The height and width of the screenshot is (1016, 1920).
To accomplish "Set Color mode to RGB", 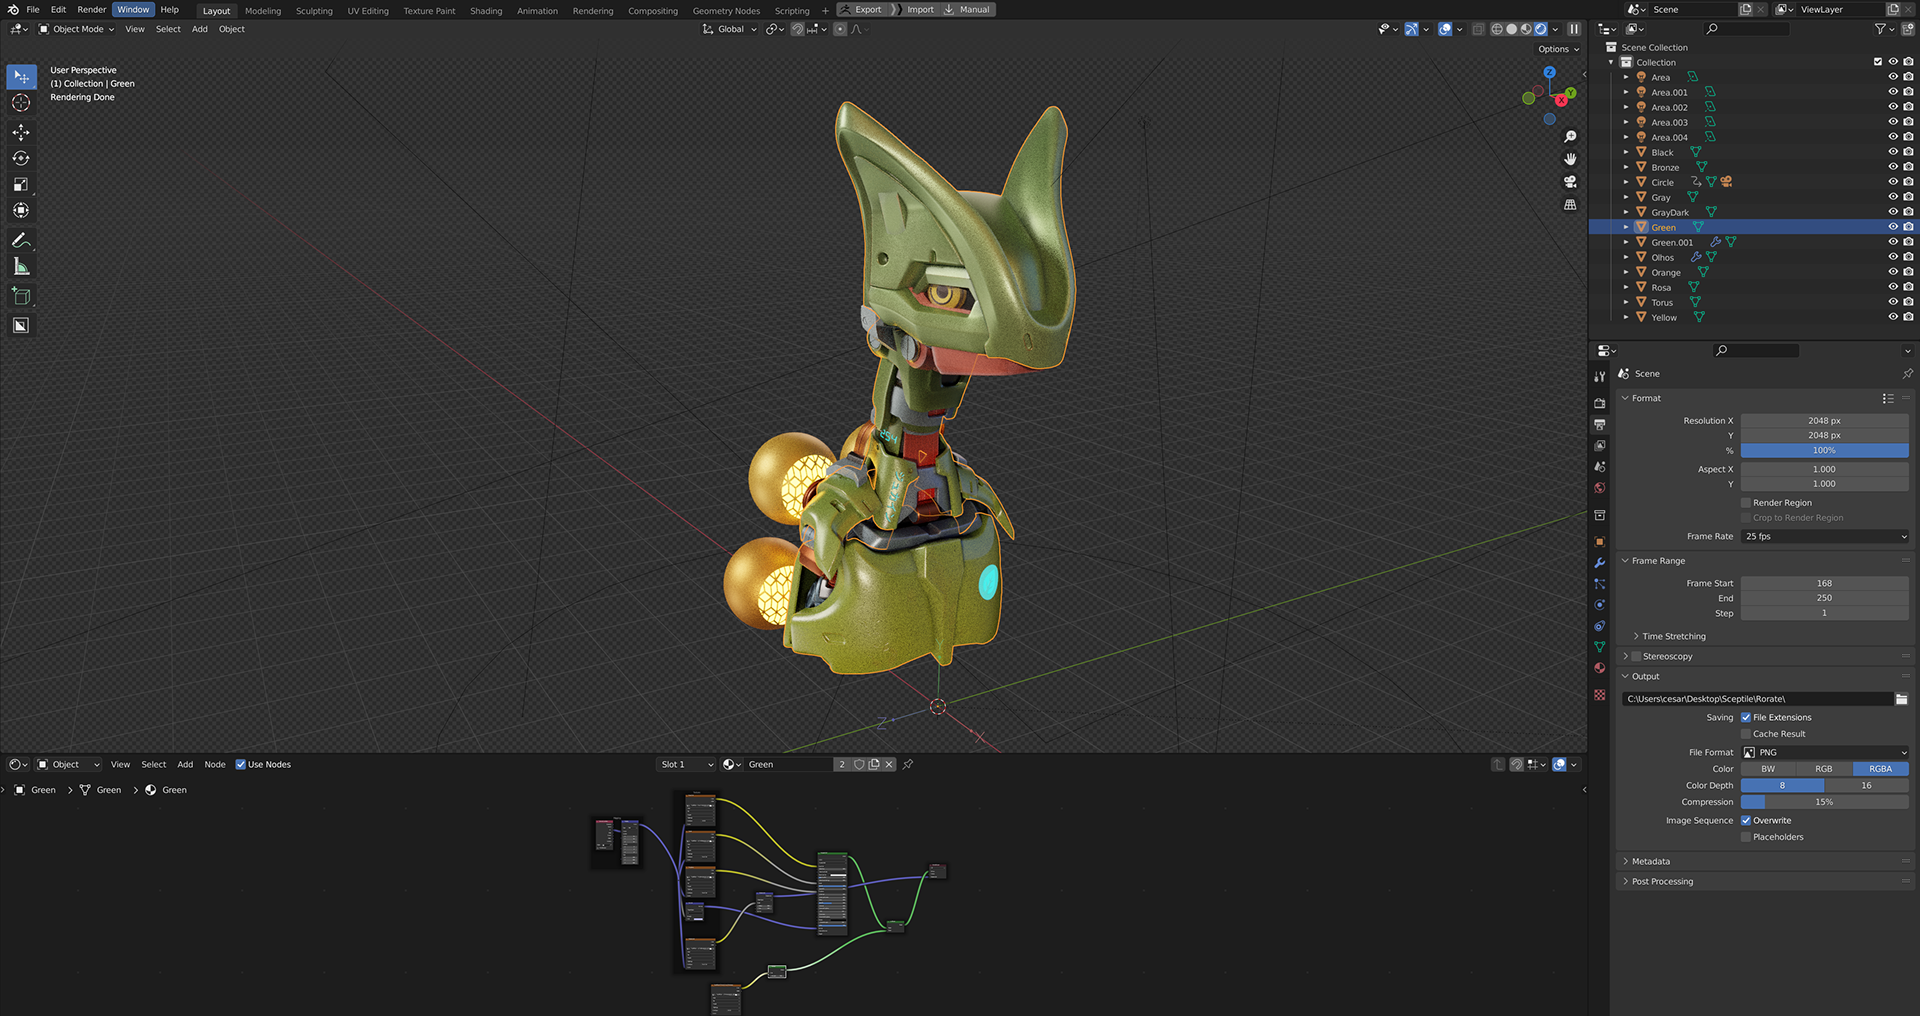I will (x=1824, y=770).
